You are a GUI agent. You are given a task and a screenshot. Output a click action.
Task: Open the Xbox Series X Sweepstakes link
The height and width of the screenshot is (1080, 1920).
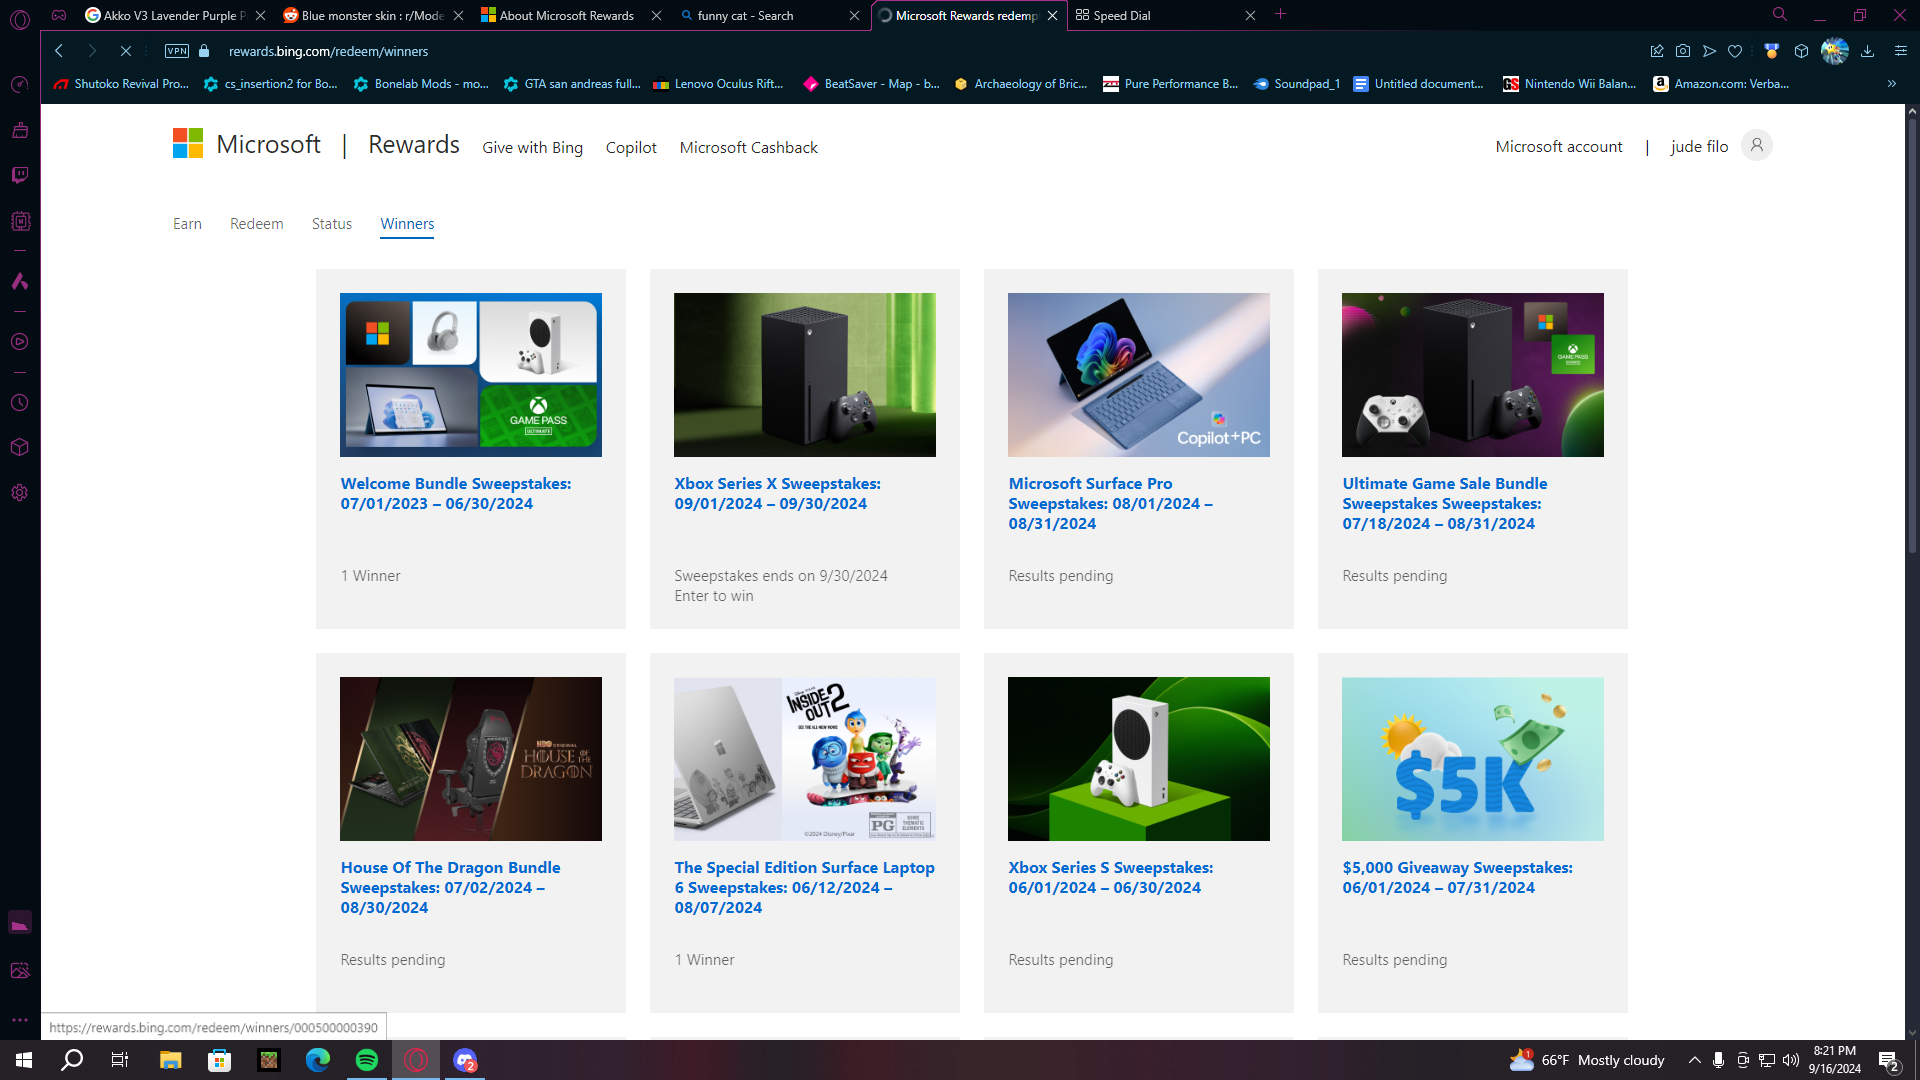[777, 494]
